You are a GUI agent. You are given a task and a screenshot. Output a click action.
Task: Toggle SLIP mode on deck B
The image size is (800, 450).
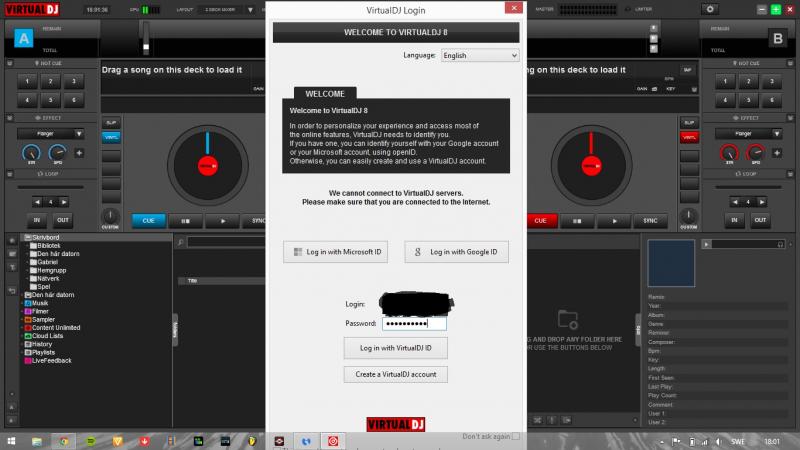[x=687, y=70]
